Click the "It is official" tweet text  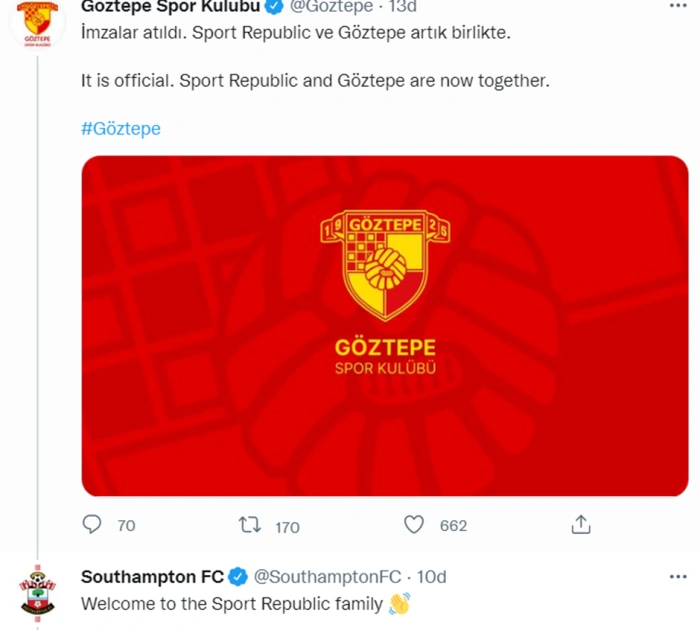(x=315, y=81)
